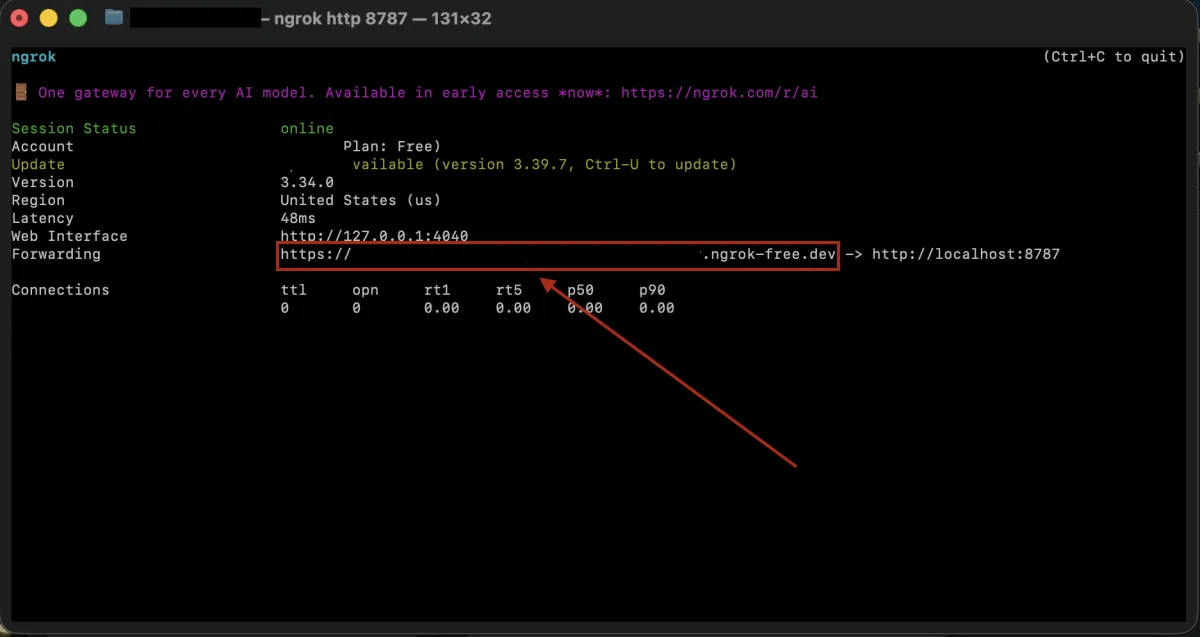Click the 'Connections' label
Image resolution: width=1200 pixels, height=637 pixels.
click(x=60, y=290)
